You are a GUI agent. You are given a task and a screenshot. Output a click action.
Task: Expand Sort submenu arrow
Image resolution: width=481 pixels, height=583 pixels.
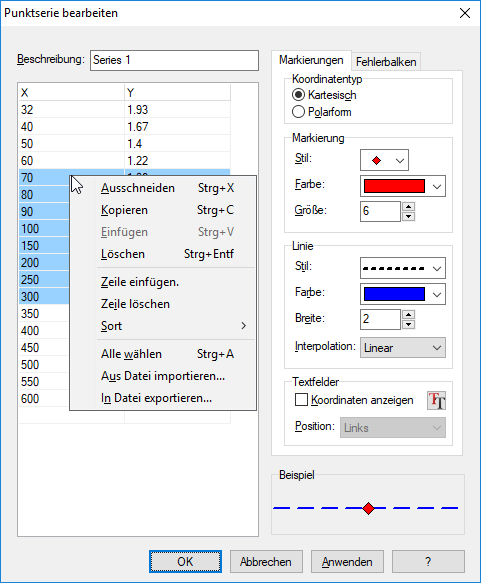pos(243,326)
